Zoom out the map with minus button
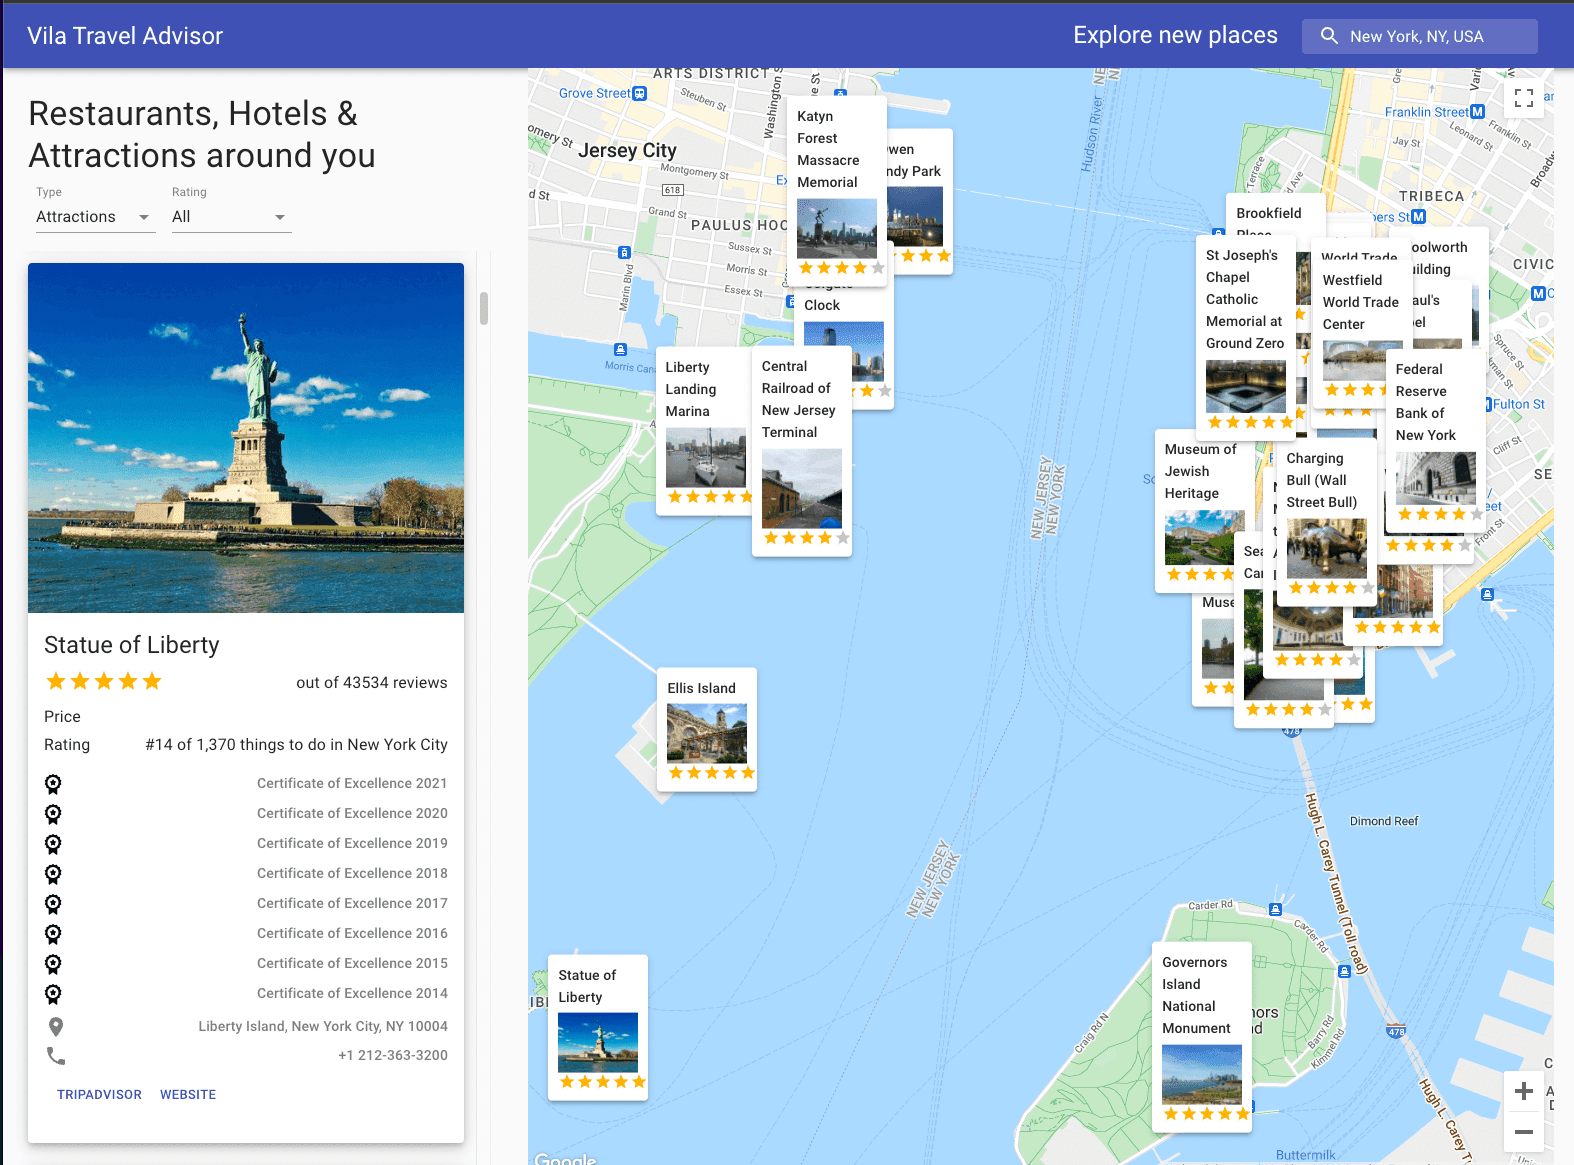Screen dimensions: 1574x1165 point(1524,1132)
